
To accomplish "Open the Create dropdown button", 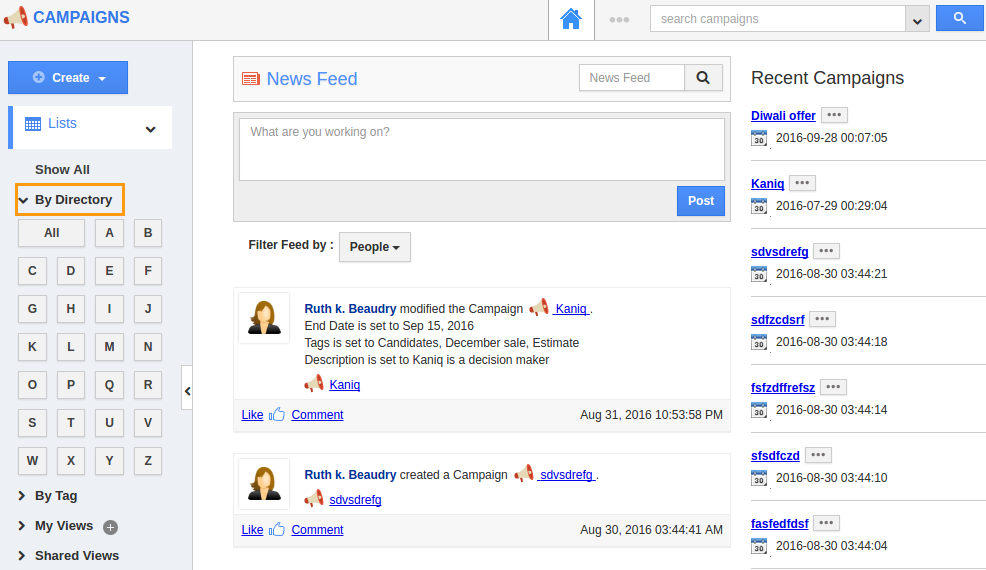I will point(68,77).
